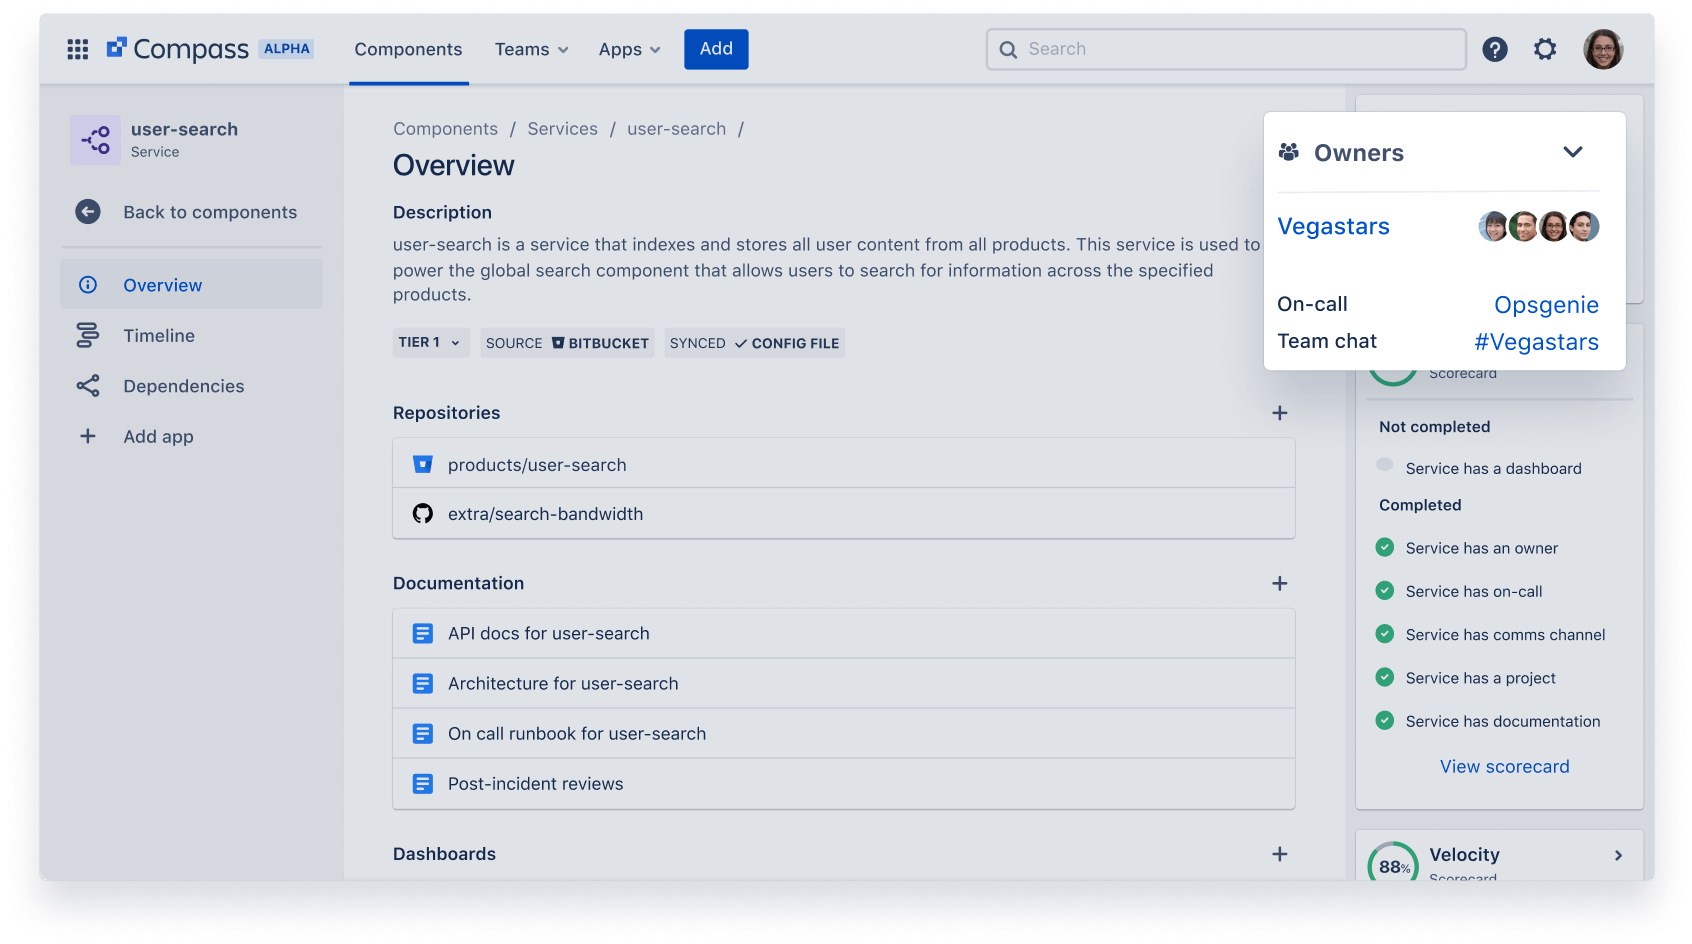Toggle 'Service has on-call' scorecard item
Image resolution: width=1692 pixels, height=944 pixels.
1384,590
